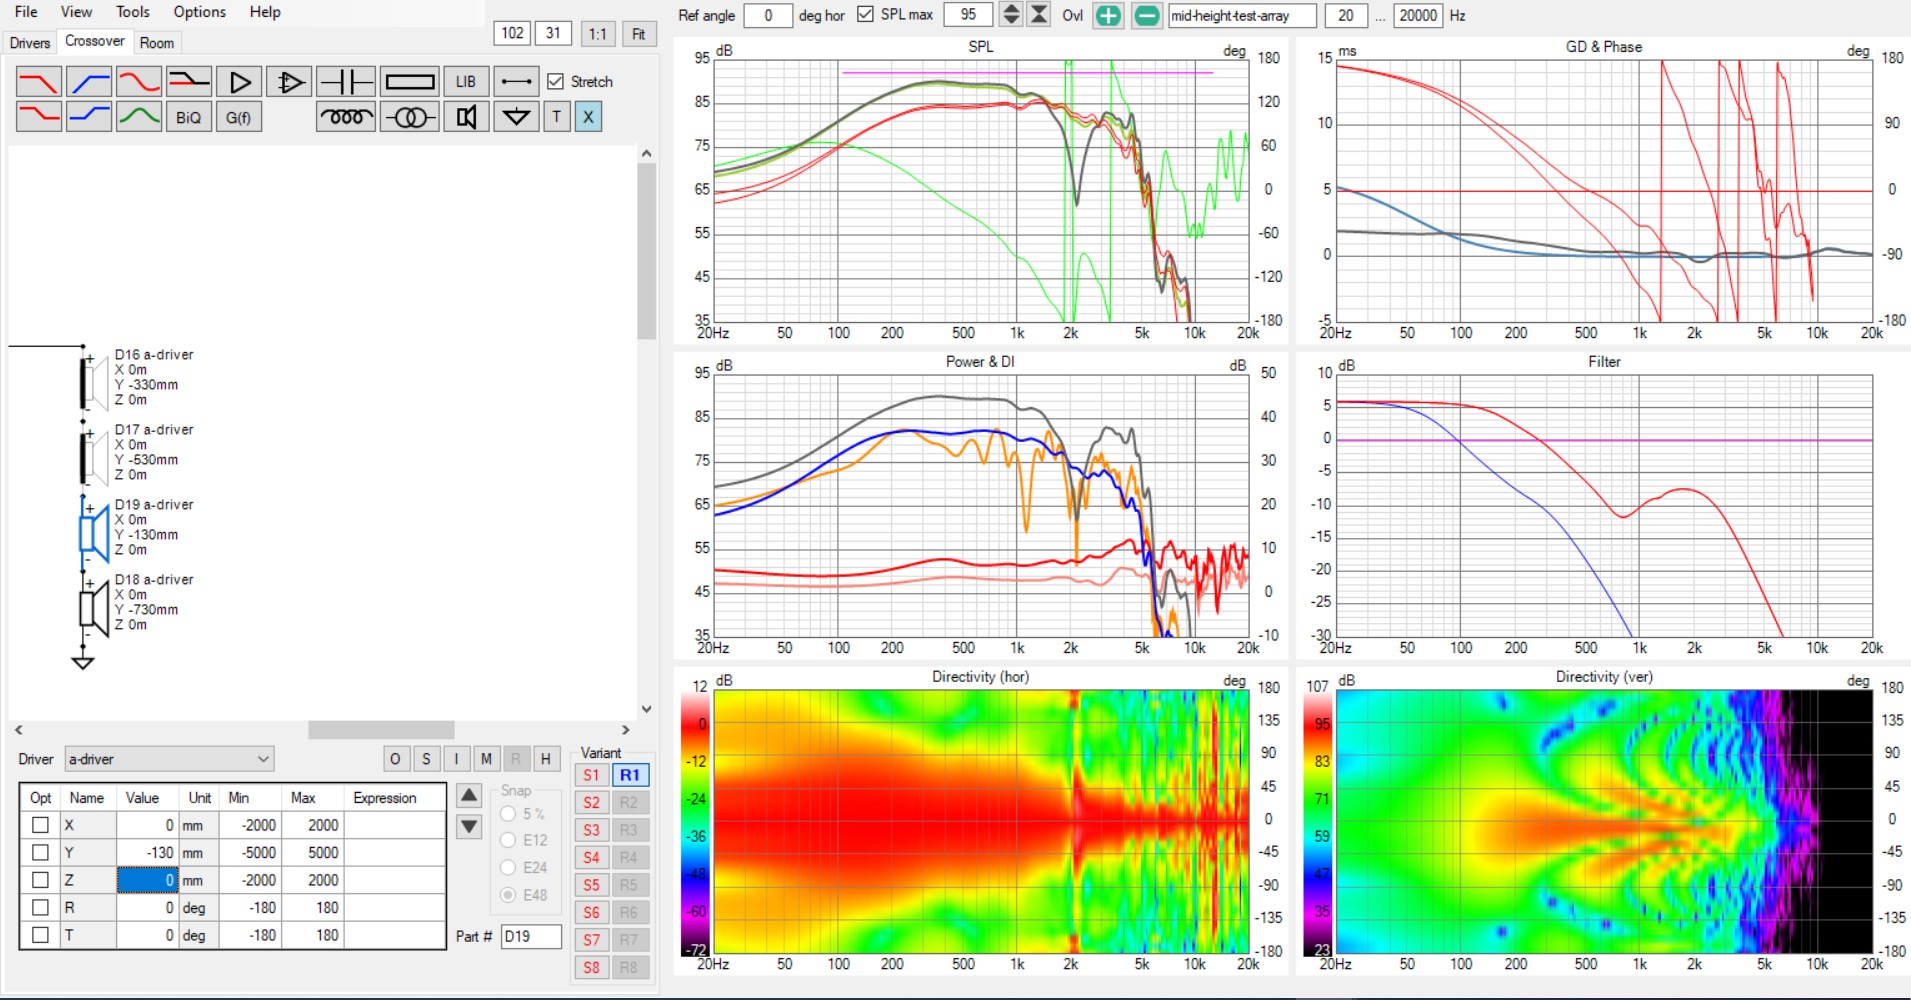Enable optimization for the Y parameter row
Image resolution: width=1911 pixels, height=1000 pixels.
tap(40, 852)
